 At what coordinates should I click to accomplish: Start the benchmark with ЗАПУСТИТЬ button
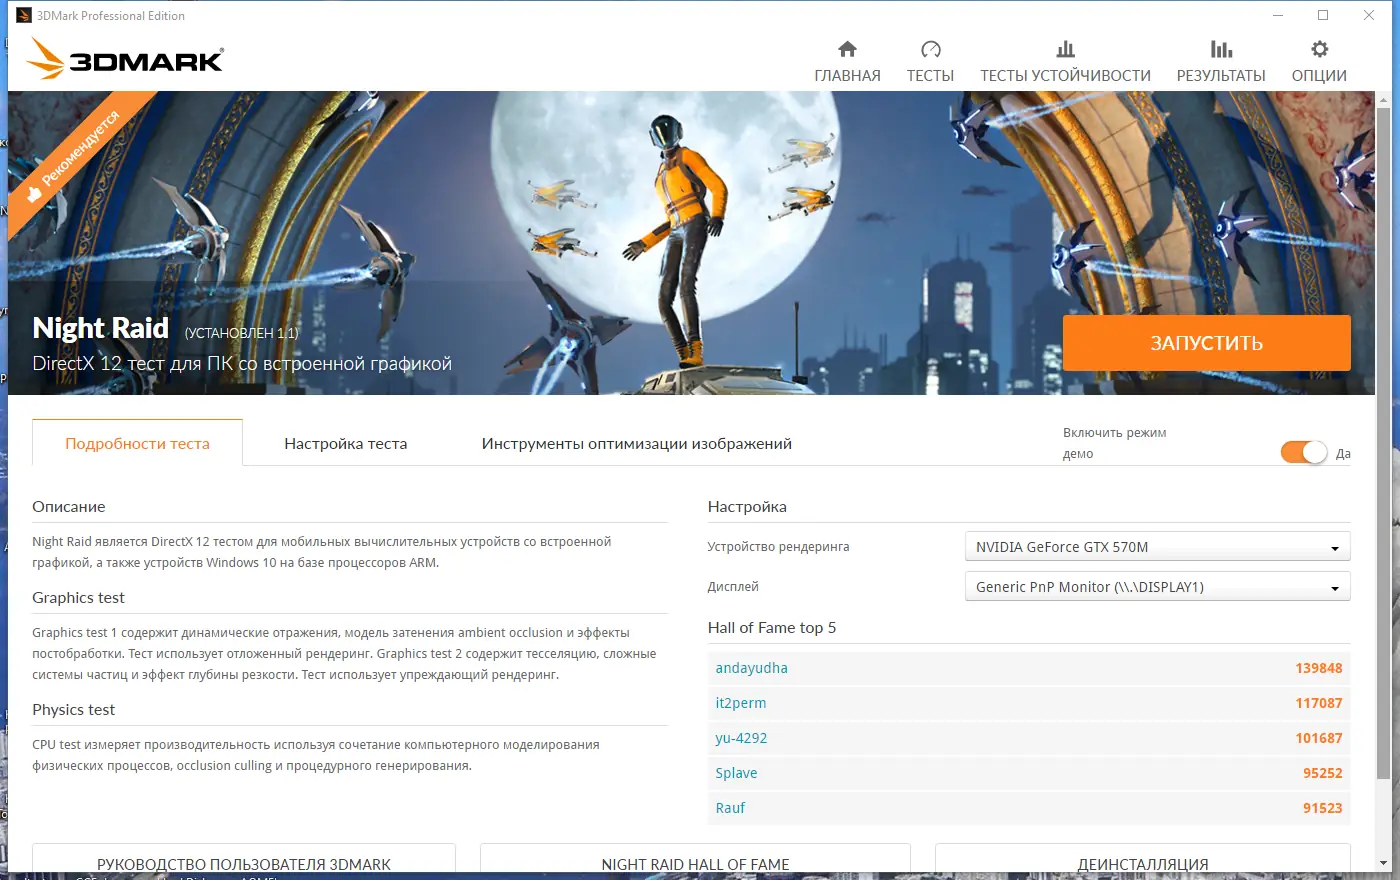tap(1207, 343)
